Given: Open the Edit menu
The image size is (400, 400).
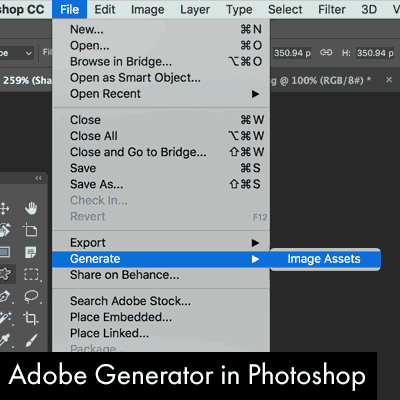Looking at the screenshot, I should 105,9.
